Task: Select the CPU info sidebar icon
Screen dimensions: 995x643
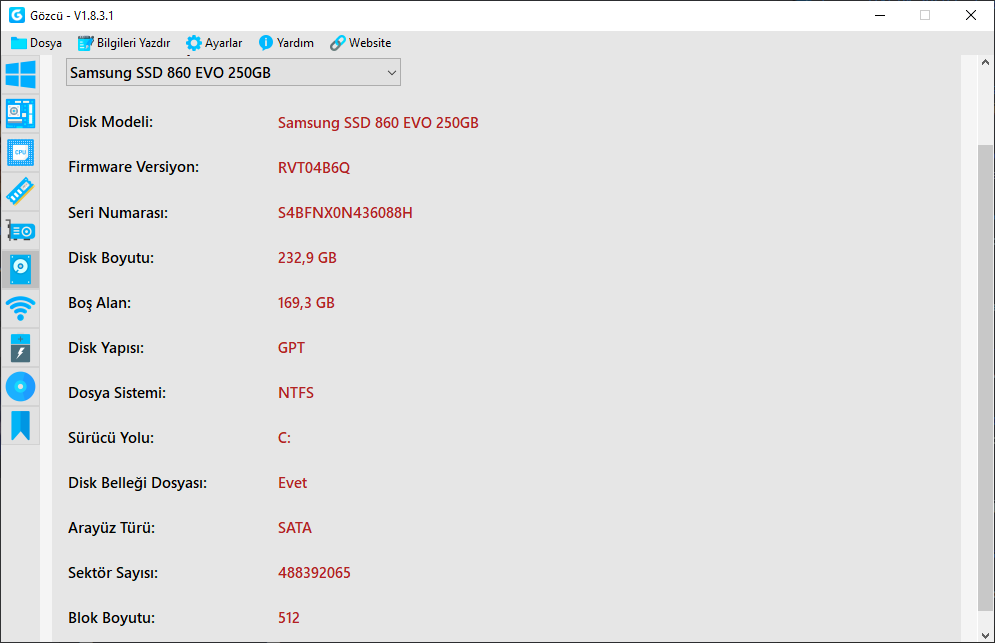Action: pyautogui.click(x=20, y=153)
